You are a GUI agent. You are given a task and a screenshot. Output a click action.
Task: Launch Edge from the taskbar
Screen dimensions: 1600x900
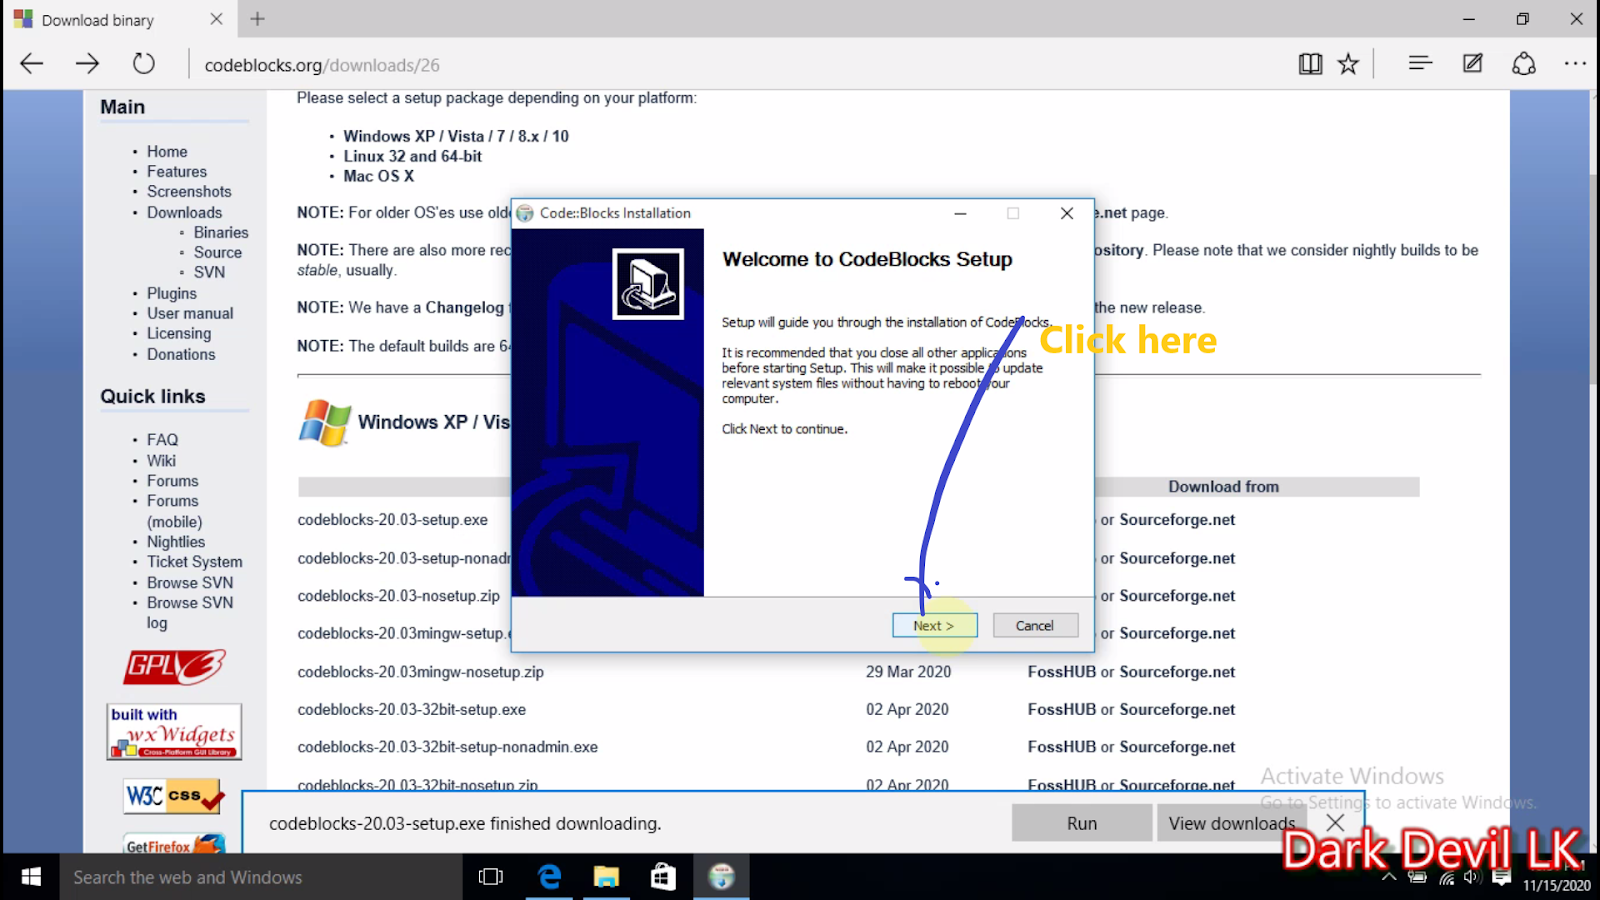(x=549, y=877)
